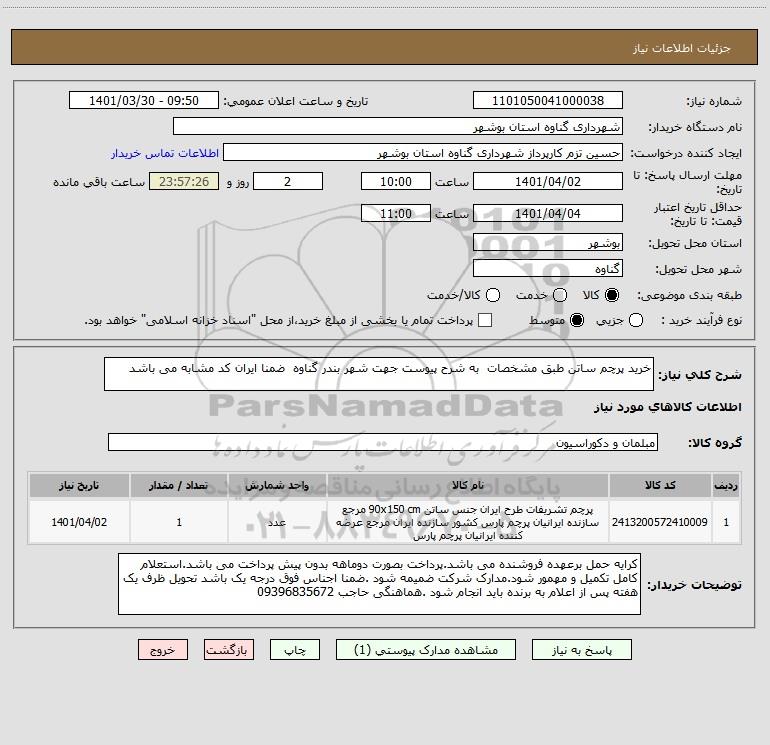Click the تعداد / مقدار column header

coord(179,485)
